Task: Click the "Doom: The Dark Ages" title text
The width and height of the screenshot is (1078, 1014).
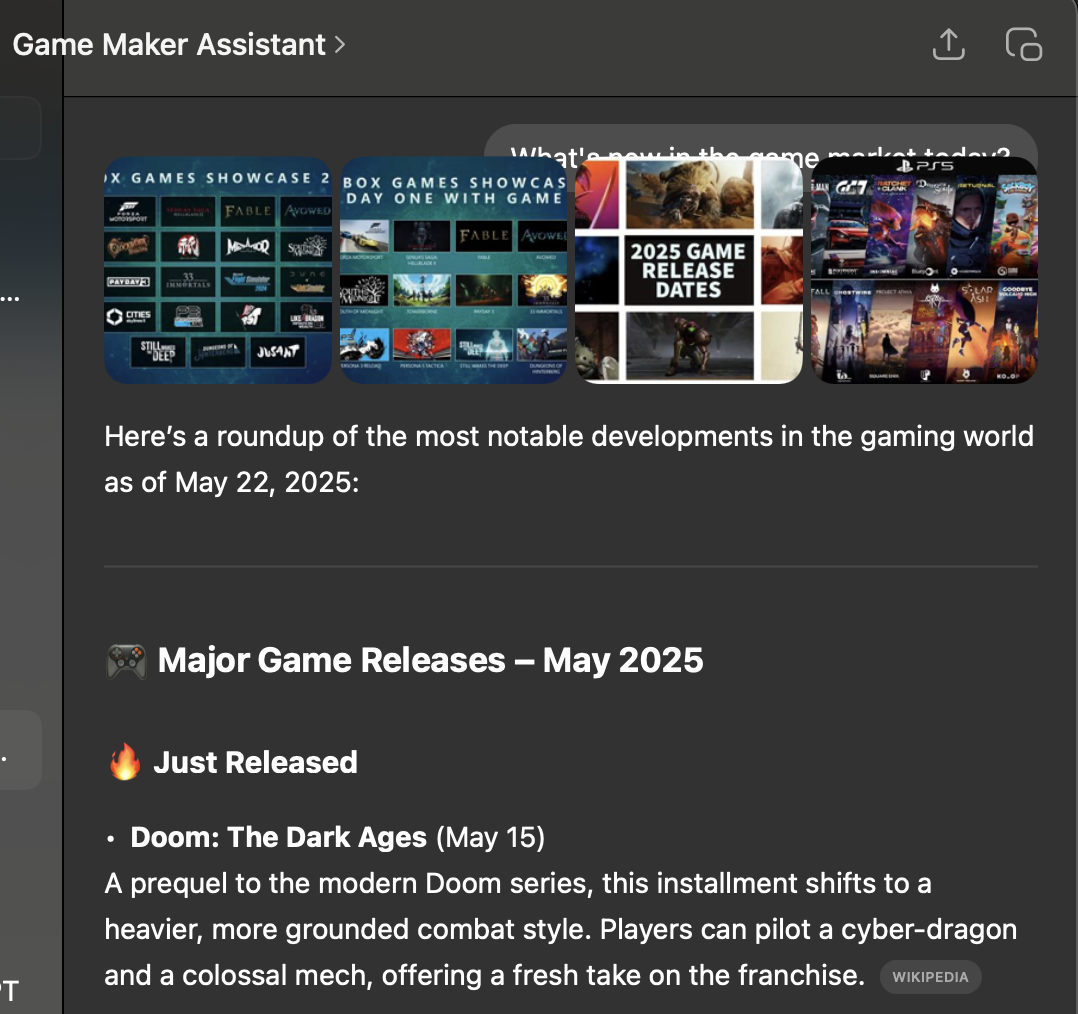Action: point(278,837)
